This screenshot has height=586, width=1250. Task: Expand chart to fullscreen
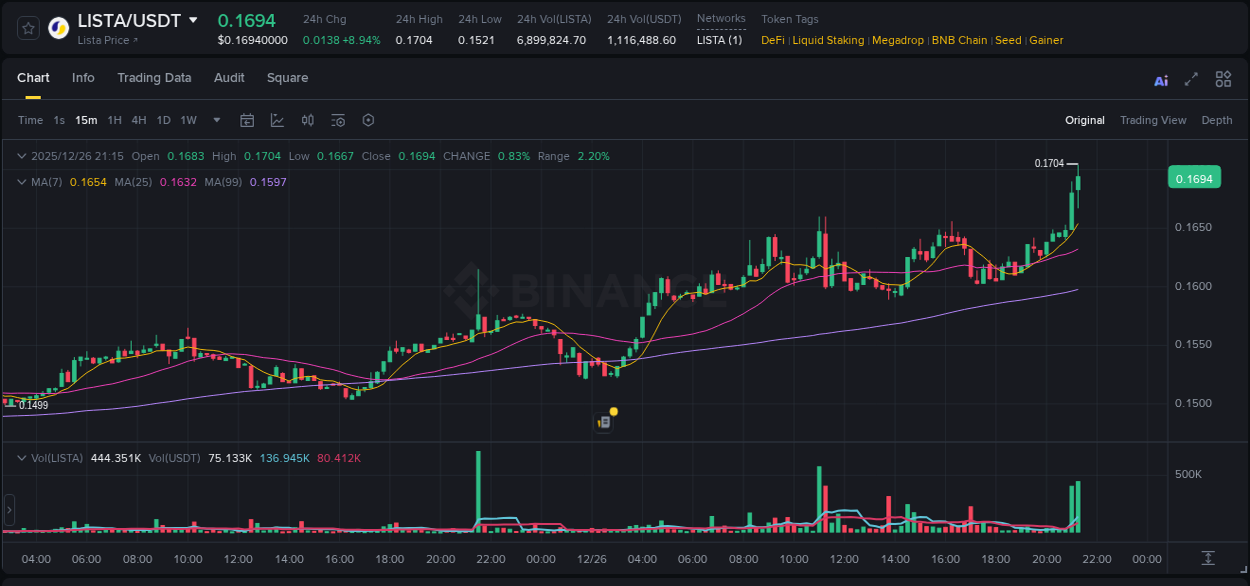(1191, 79)
